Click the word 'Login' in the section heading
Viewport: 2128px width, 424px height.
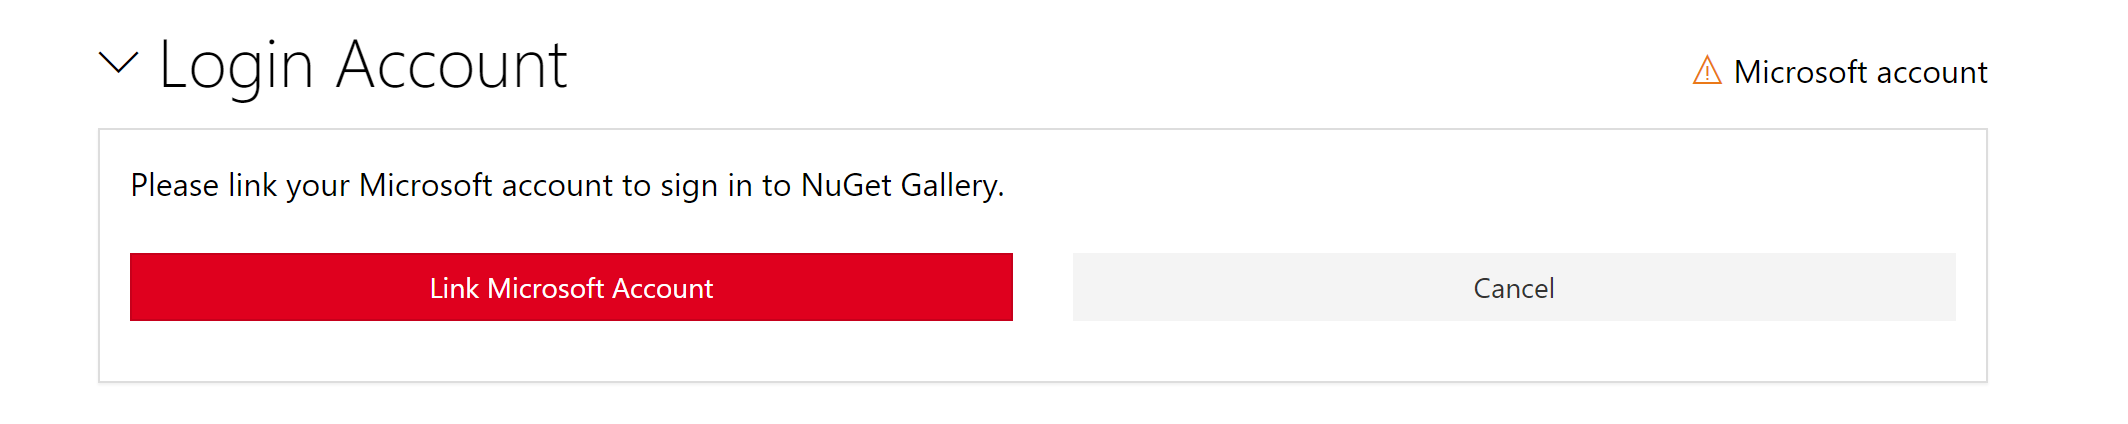236,66
